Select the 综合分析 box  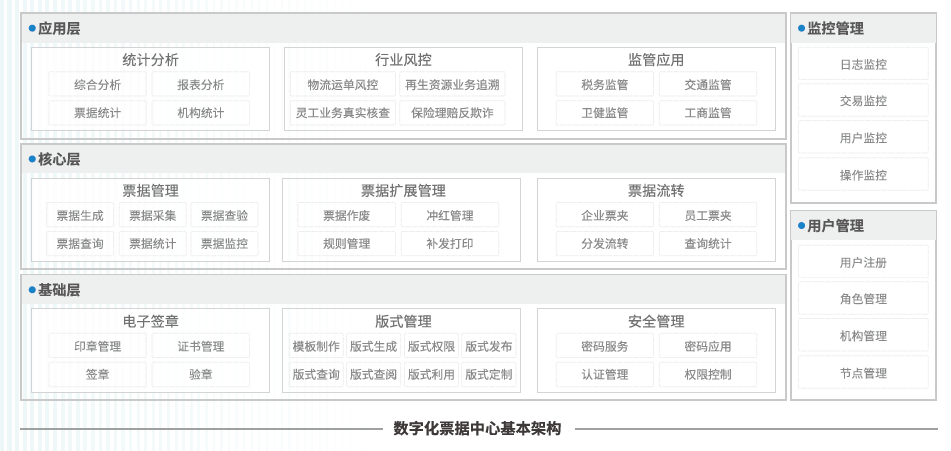click(97, 85)
